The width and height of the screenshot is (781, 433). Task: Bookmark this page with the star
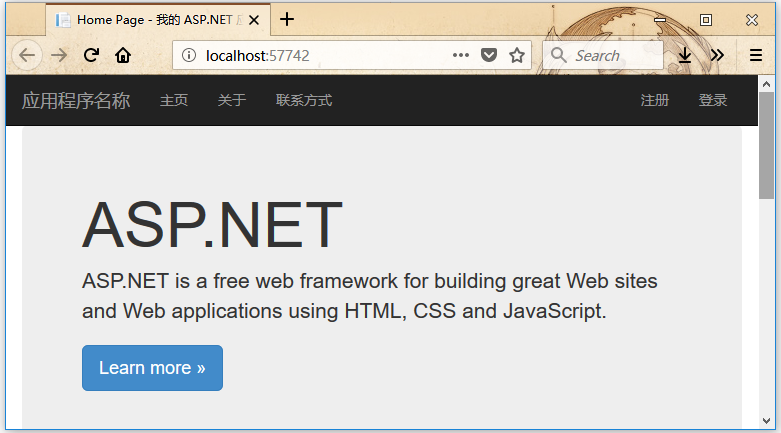(517, 55)
